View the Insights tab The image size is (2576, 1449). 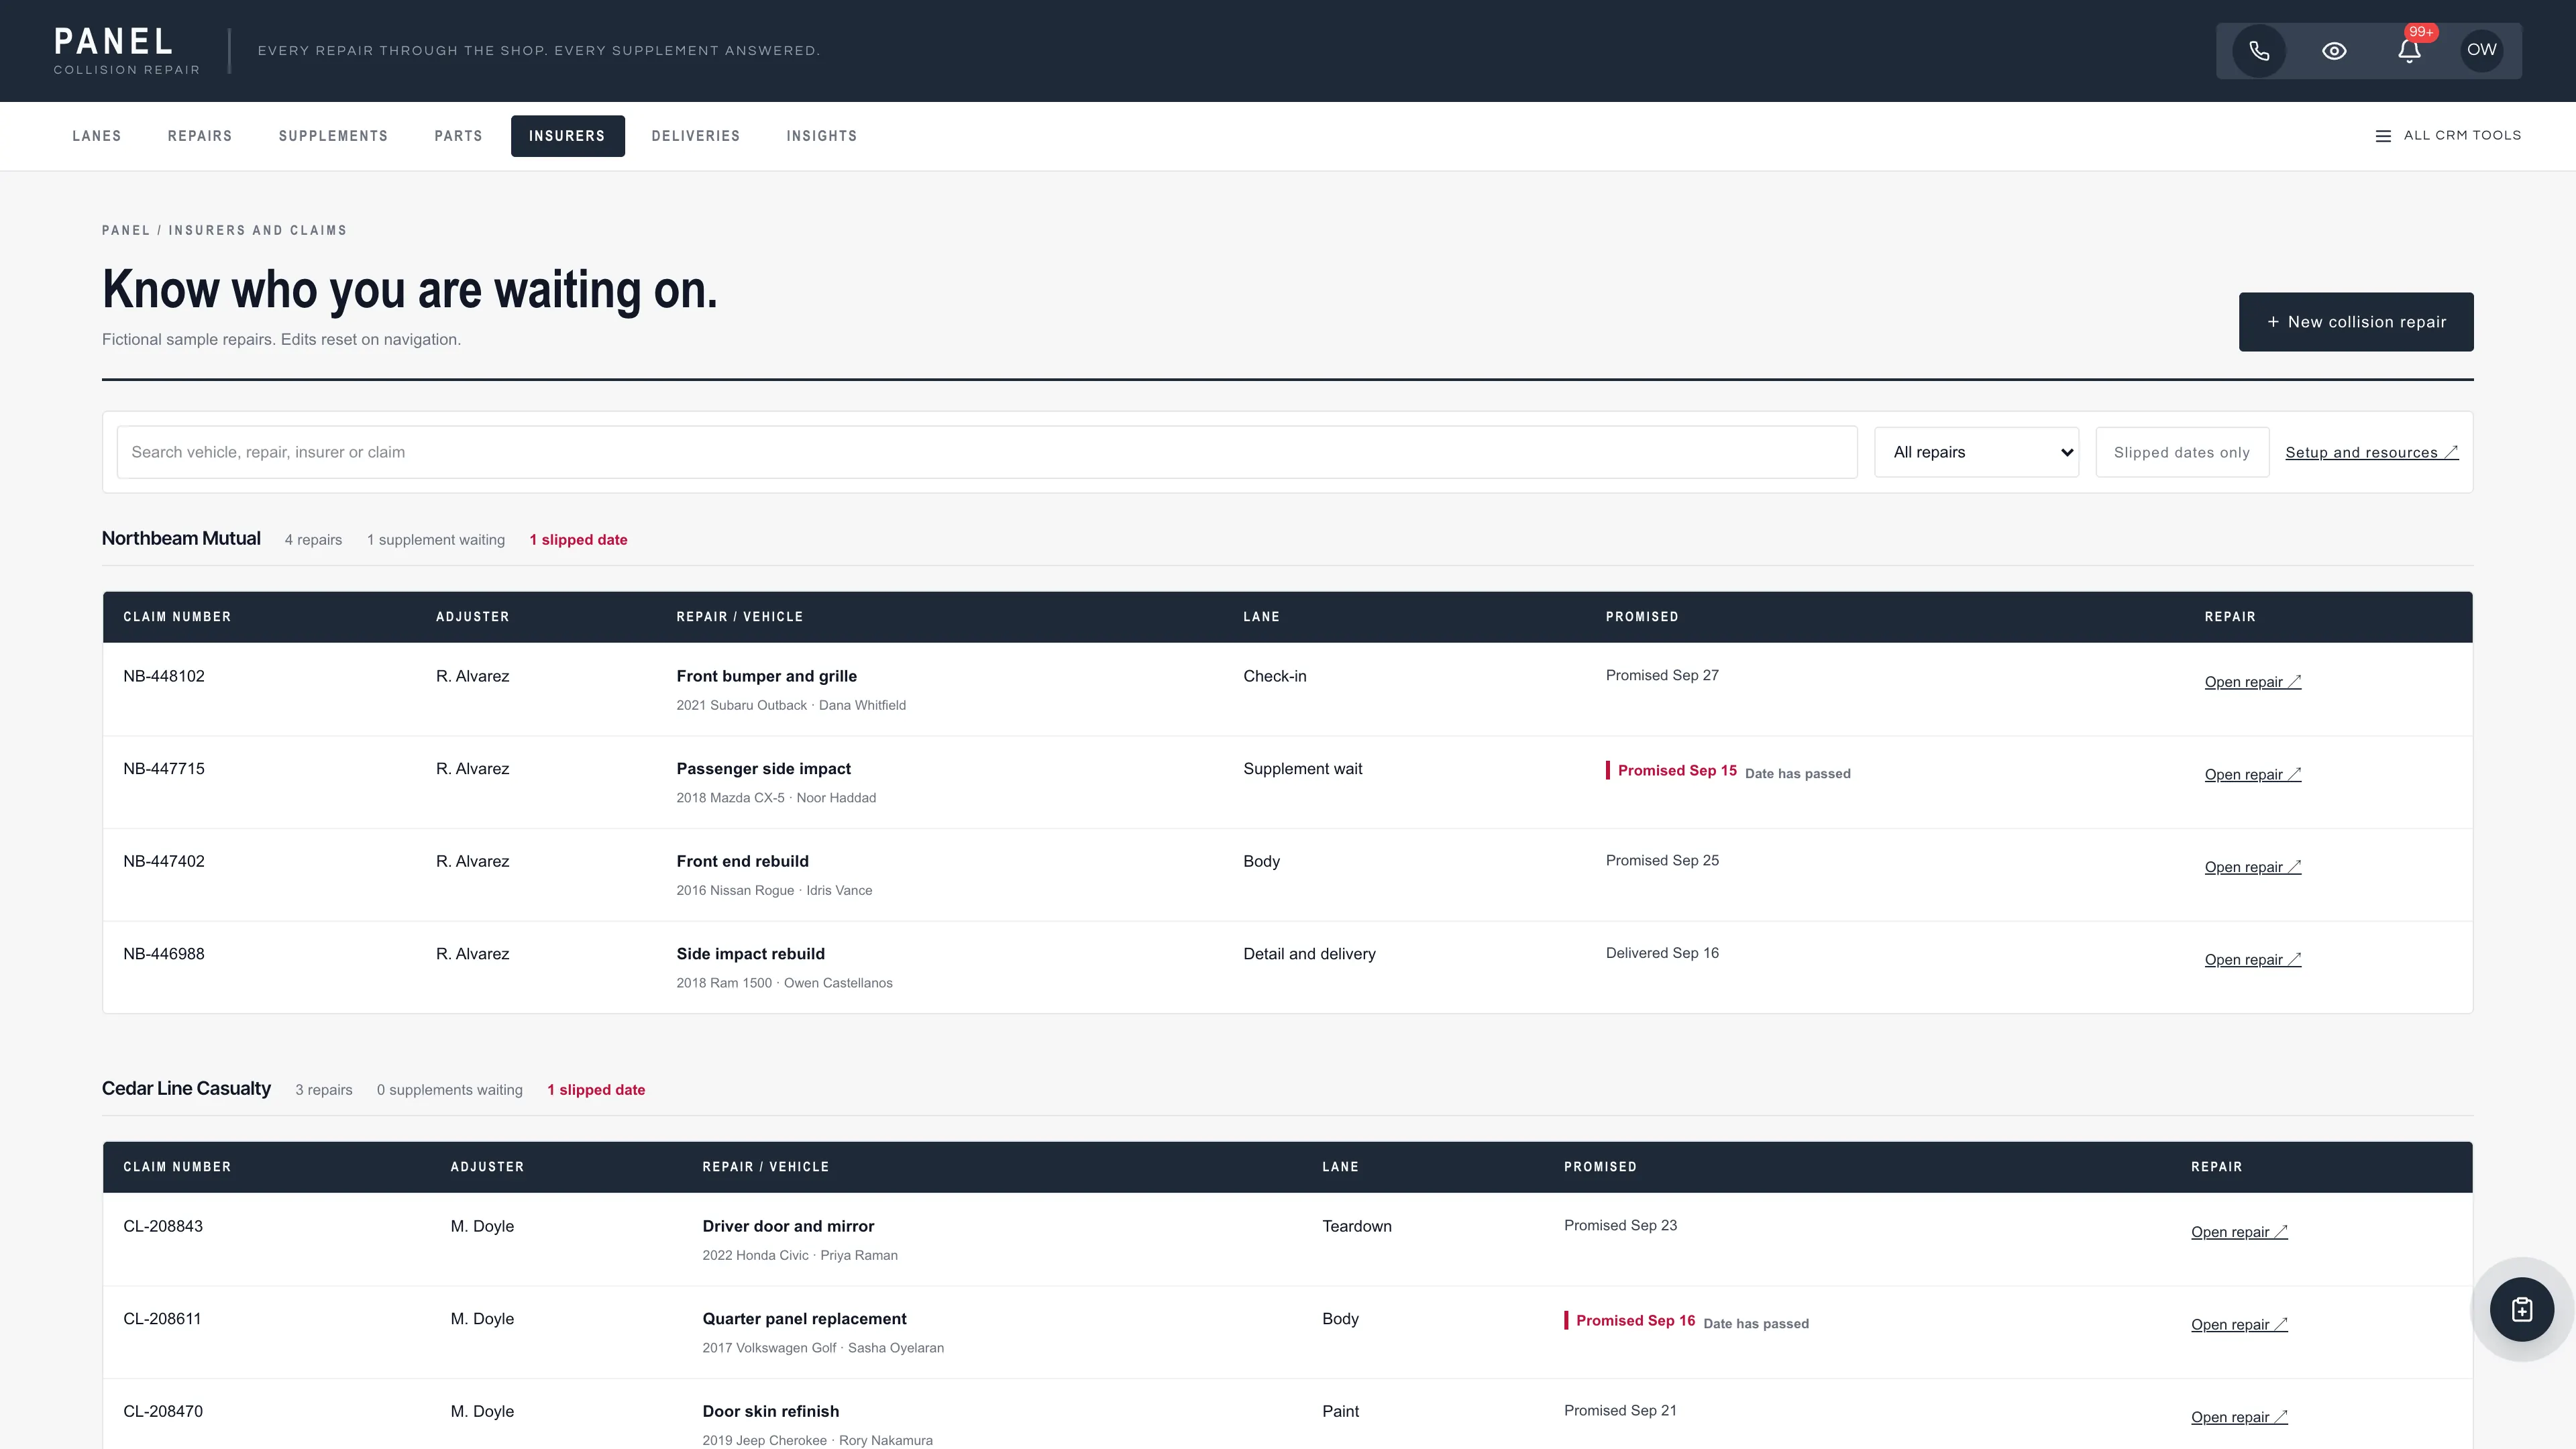click(822, 136)
